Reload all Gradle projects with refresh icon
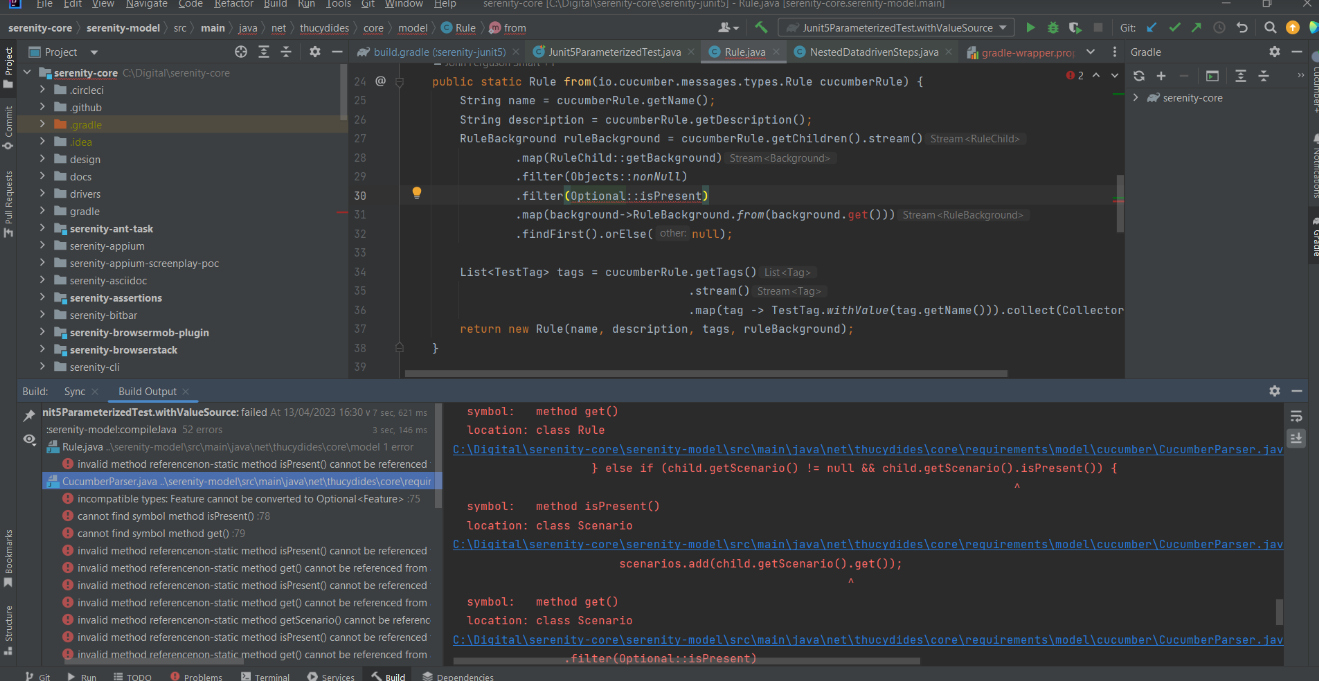 pyautogui.click(x=1139, y=75)
